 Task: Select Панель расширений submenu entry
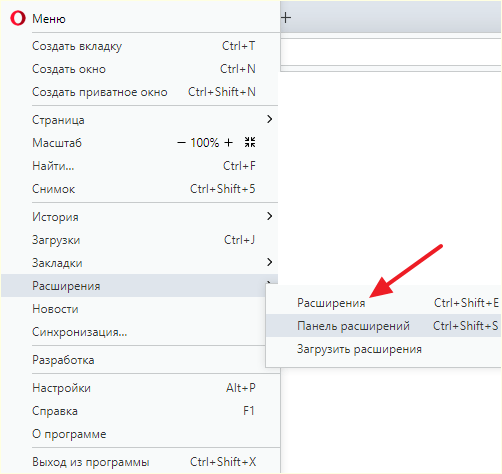click(384, 326)
